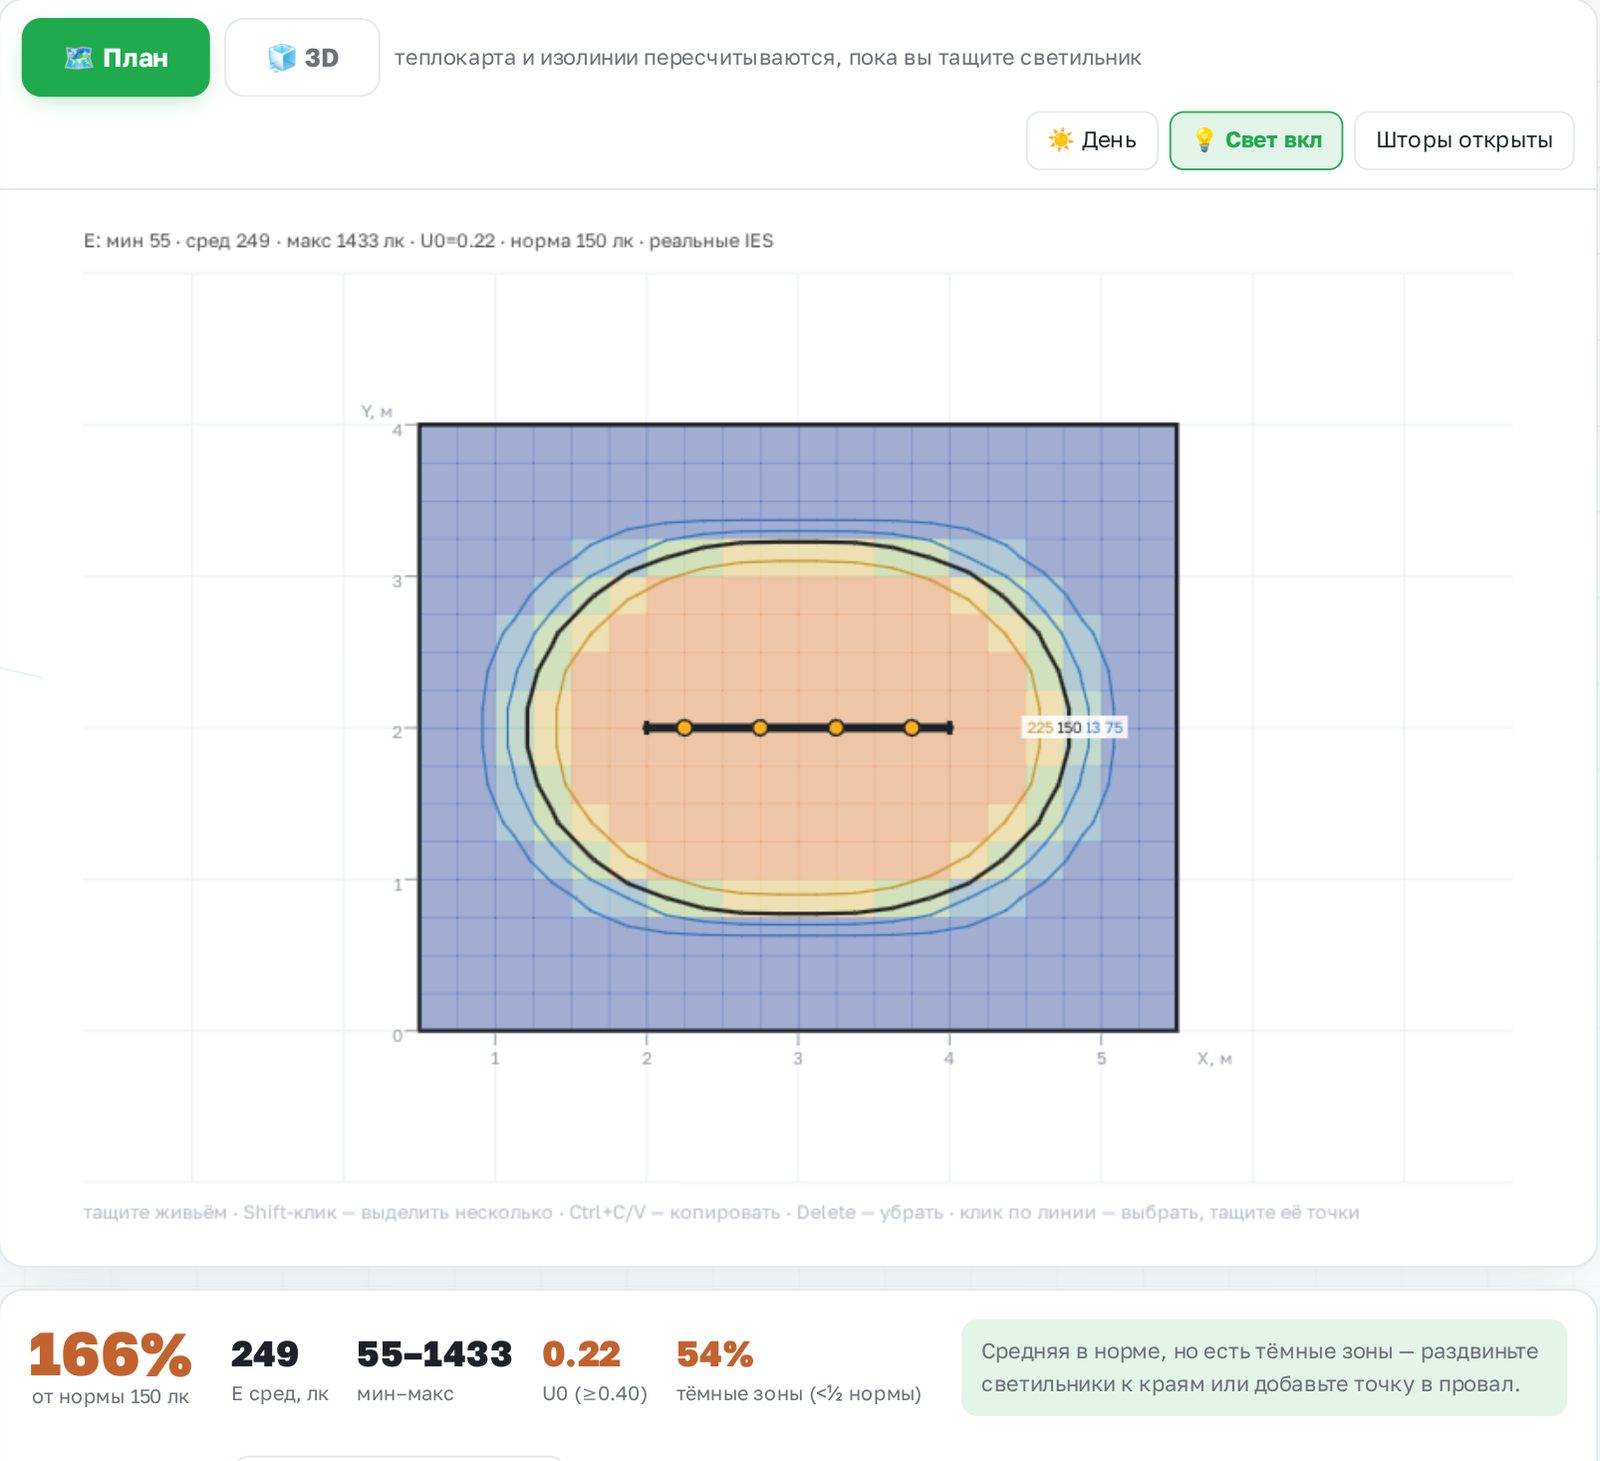Click the 'тащите живьём' shortcuts hint line

tap(721, 1212)
